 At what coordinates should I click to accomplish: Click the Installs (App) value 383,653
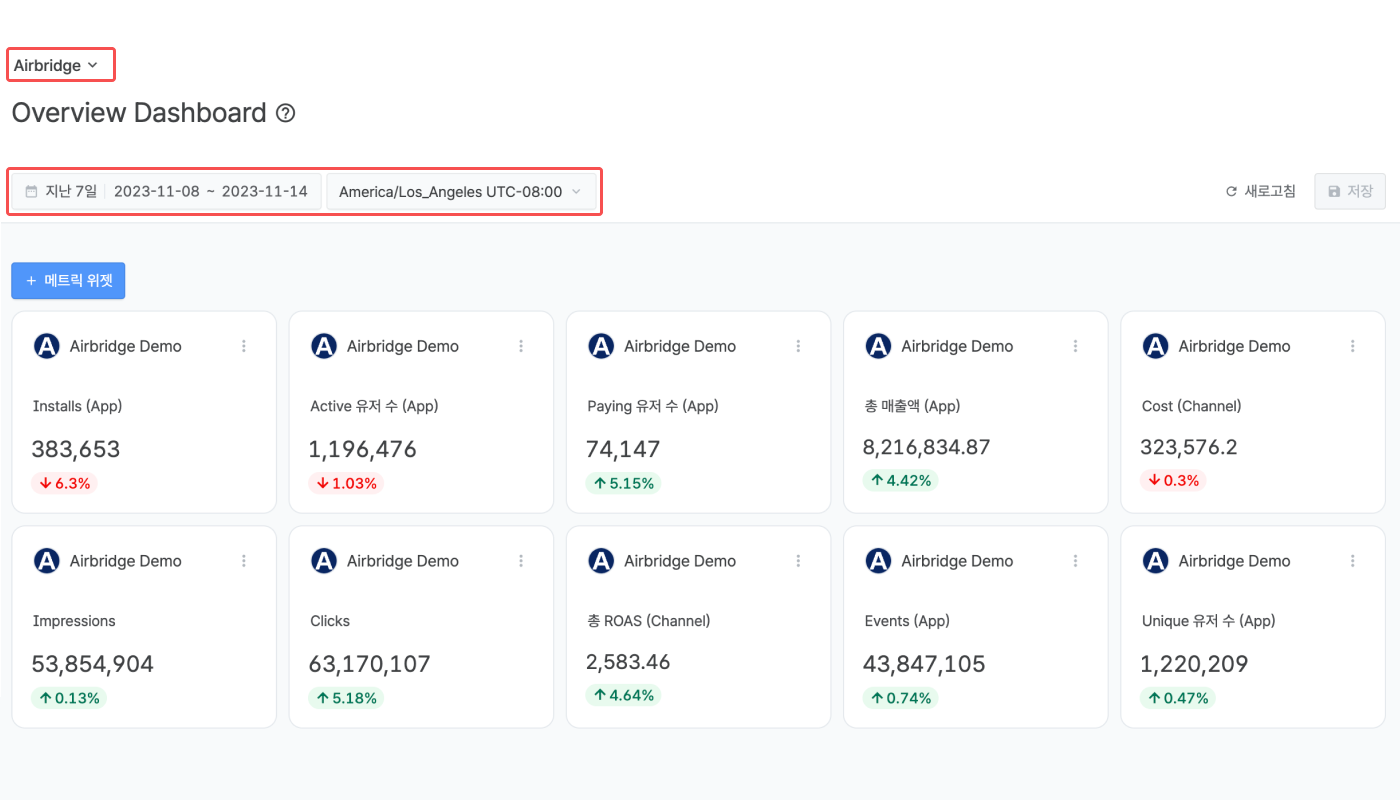[76, 450]
